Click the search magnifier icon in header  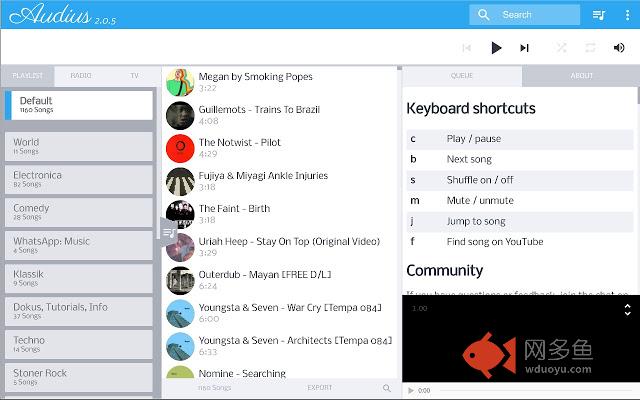[483, 15]
